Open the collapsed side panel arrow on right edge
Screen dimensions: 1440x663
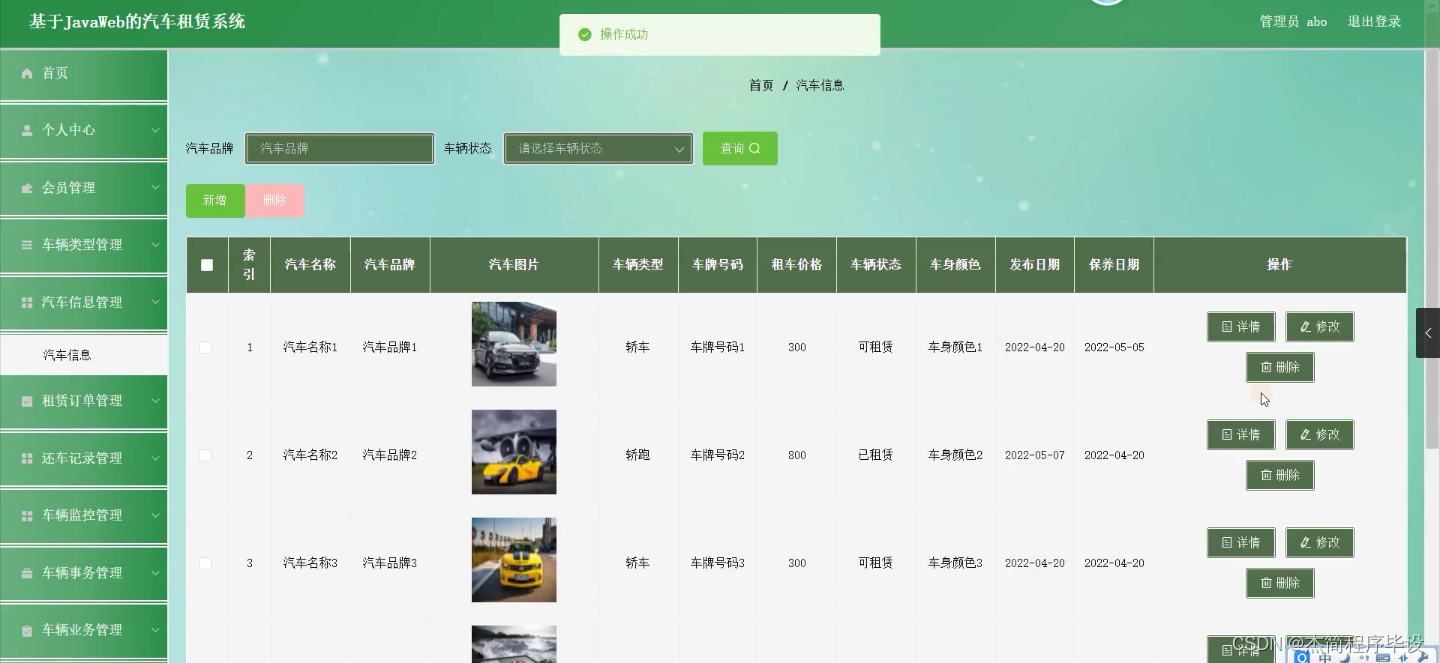pyautogui.click(x=1428, y=333)
